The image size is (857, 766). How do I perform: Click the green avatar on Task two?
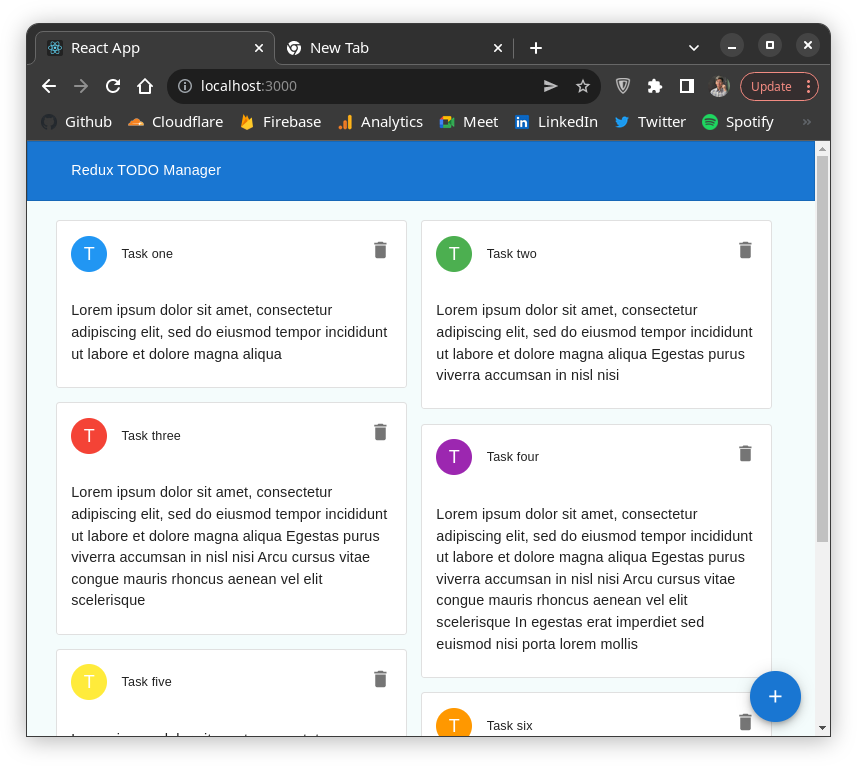pos(454,254)
